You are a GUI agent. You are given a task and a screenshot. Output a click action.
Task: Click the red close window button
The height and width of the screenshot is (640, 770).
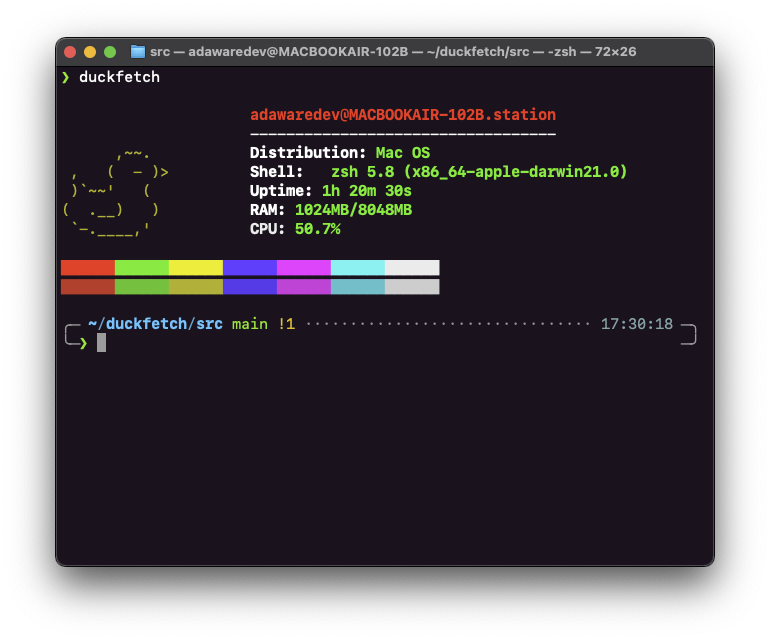(70, 52)
